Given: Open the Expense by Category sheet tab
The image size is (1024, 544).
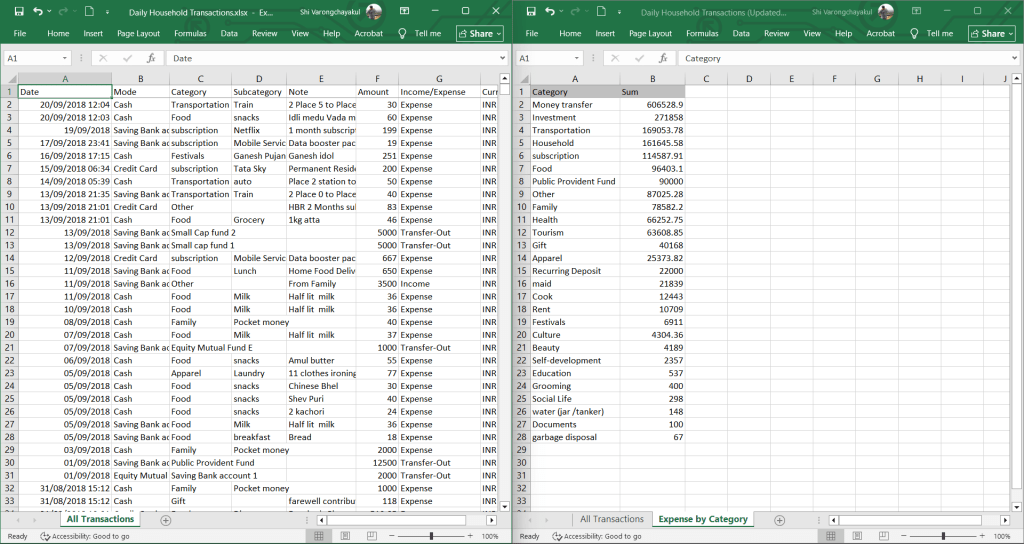Looking at the screenshot, I should 702,519.
